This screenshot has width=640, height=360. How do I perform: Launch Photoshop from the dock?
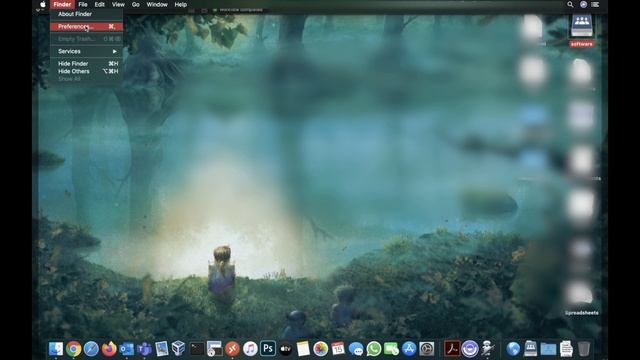pyautogui.click(x=268, y=349)
